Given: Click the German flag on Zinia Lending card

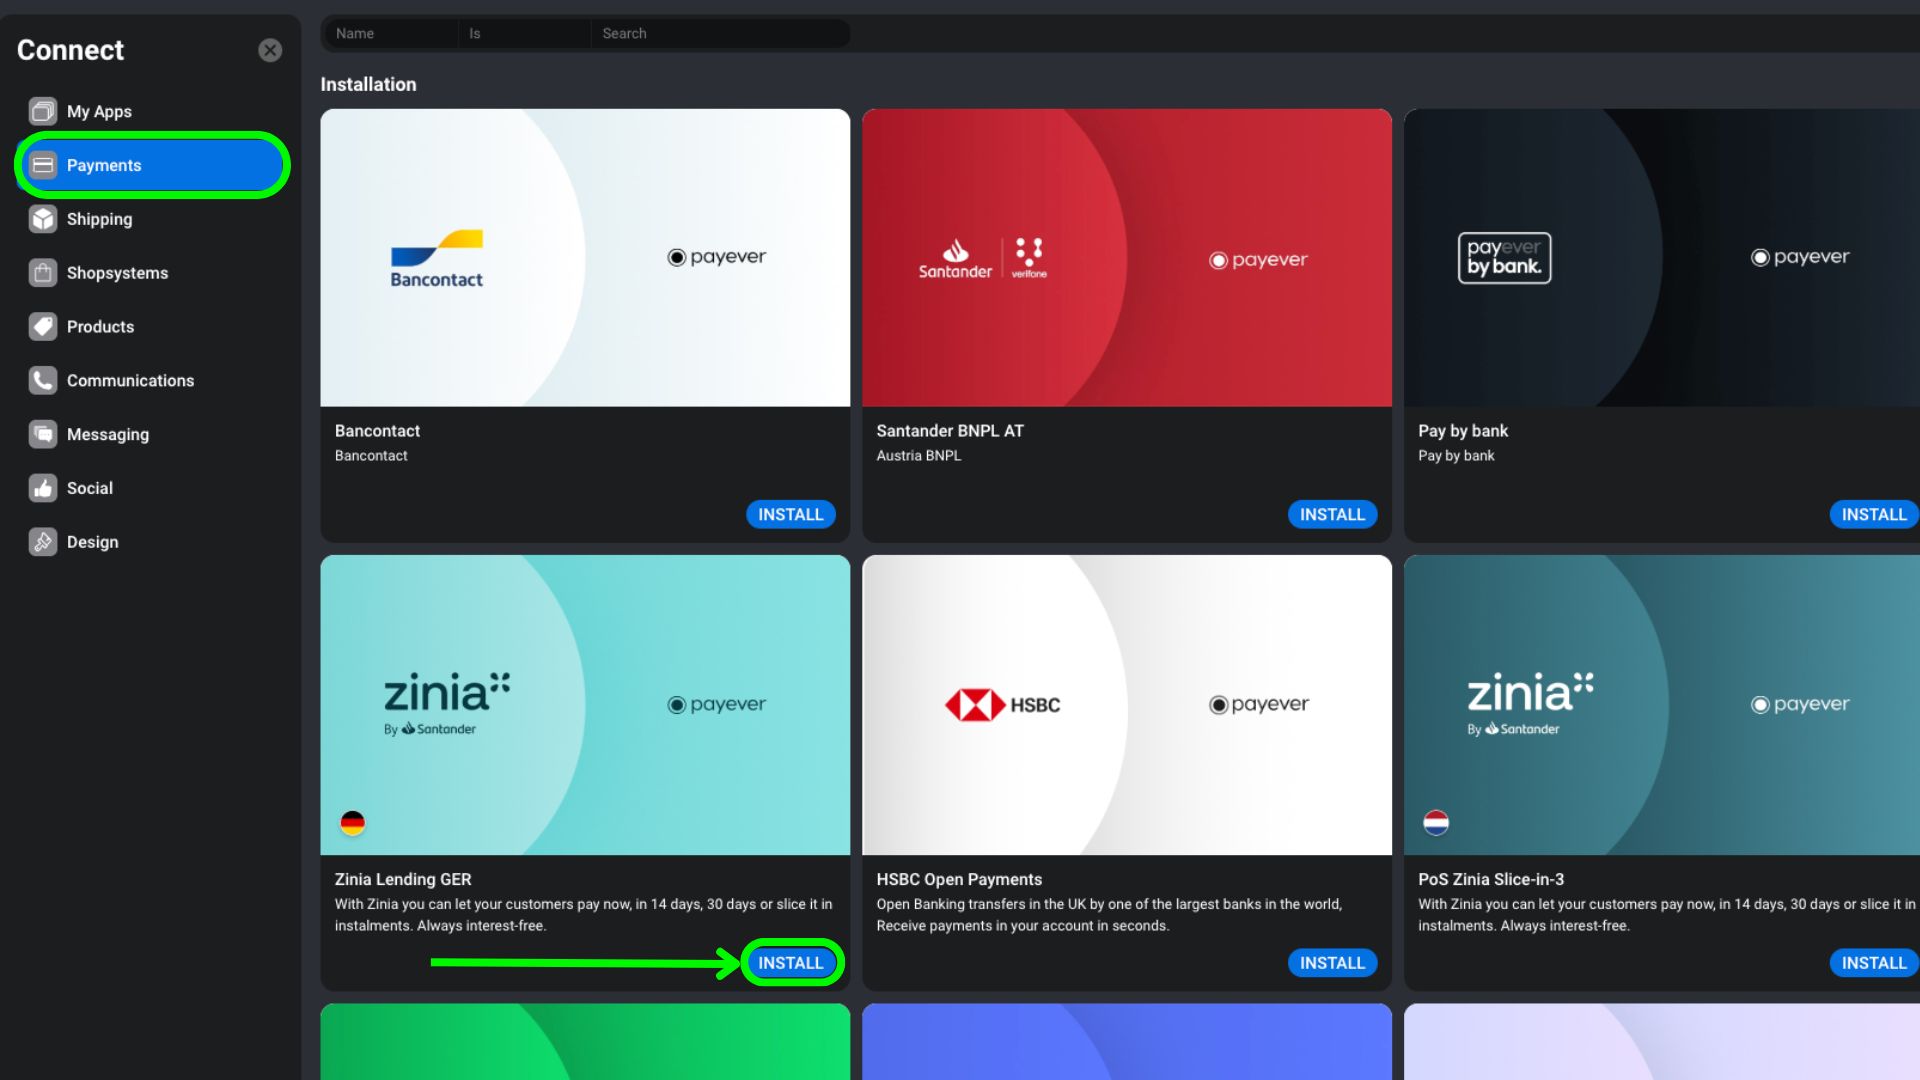Looking at the screenshot, I should pyautogui.click(x=352, y=823).
